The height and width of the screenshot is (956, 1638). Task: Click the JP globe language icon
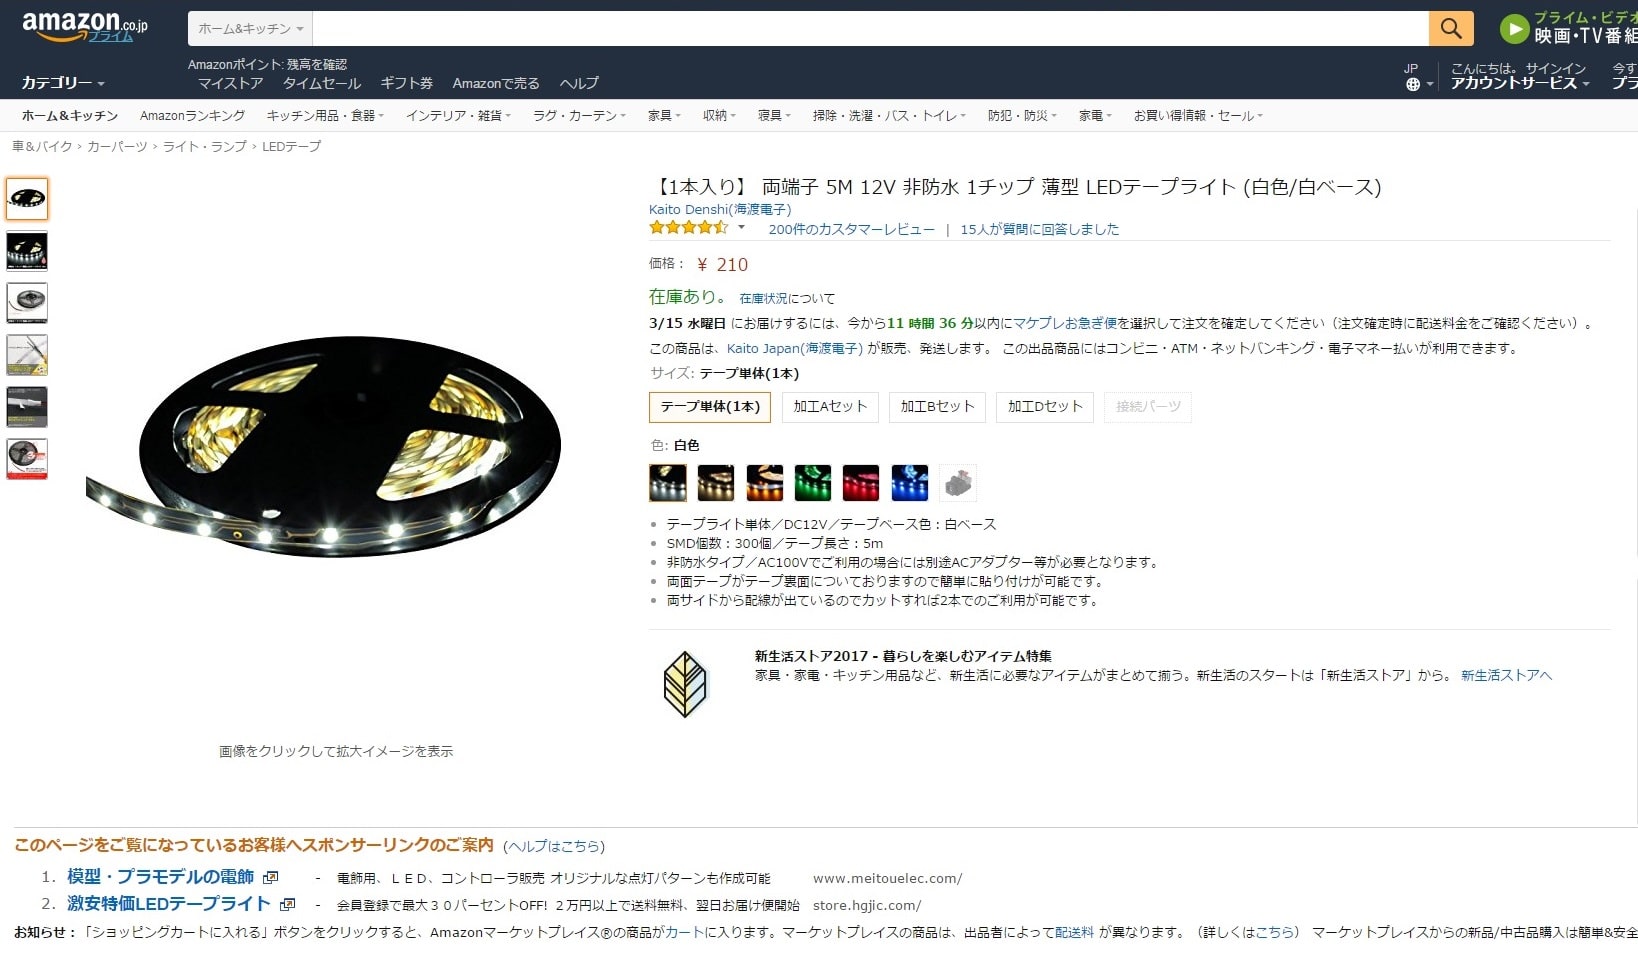point(1413,84)
